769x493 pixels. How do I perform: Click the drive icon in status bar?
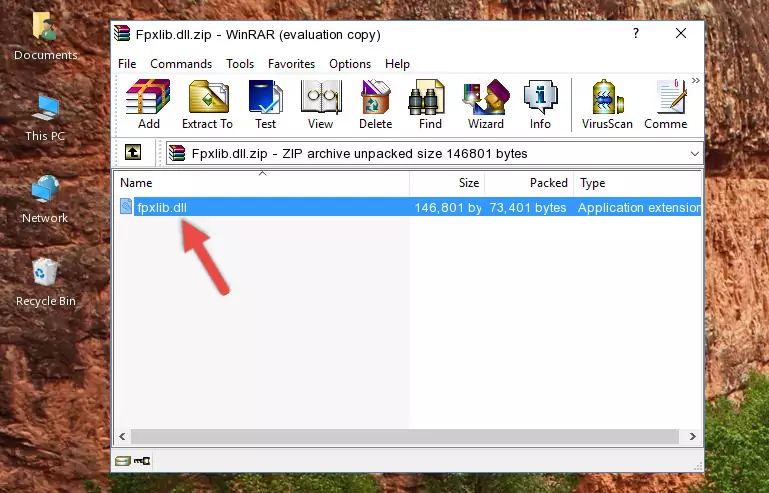(x=123, y=461)
